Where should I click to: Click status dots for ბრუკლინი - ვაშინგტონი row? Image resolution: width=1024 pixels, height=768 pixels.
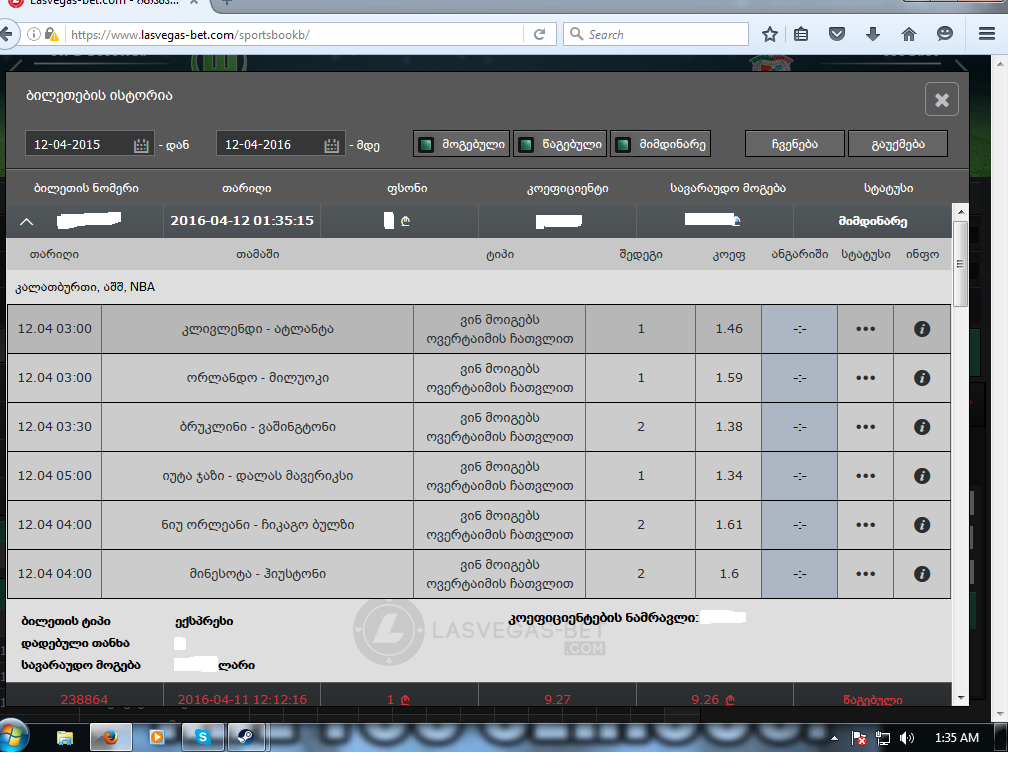[x=865, y=427]
